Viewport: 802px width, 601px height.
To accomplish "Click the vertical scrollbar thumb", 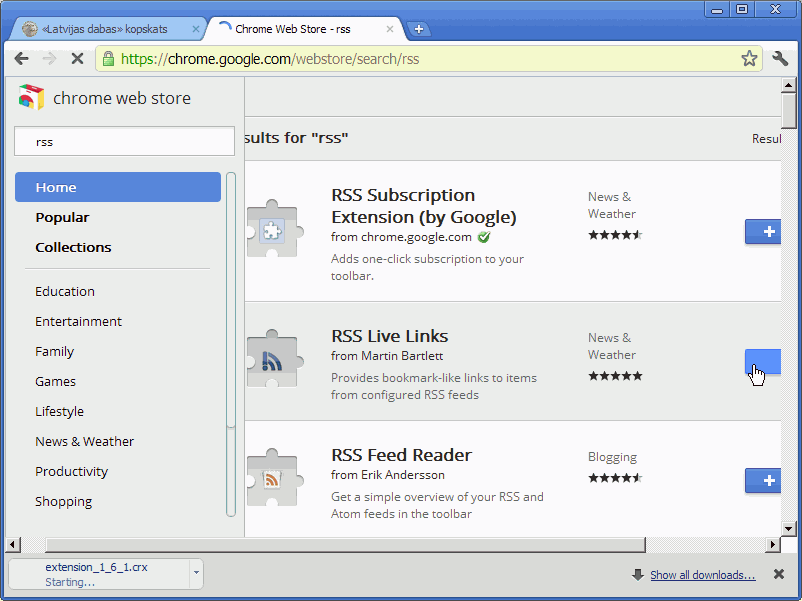I will tap(788, 110).
